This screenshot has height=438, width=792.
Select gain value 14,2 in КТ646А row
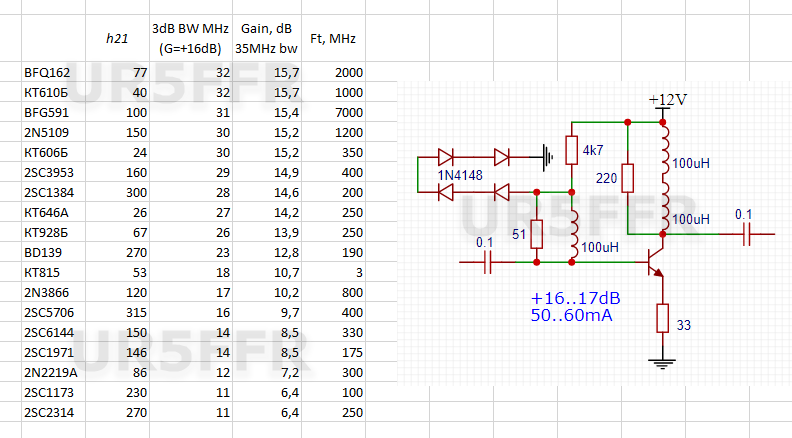tap(267, 212)
